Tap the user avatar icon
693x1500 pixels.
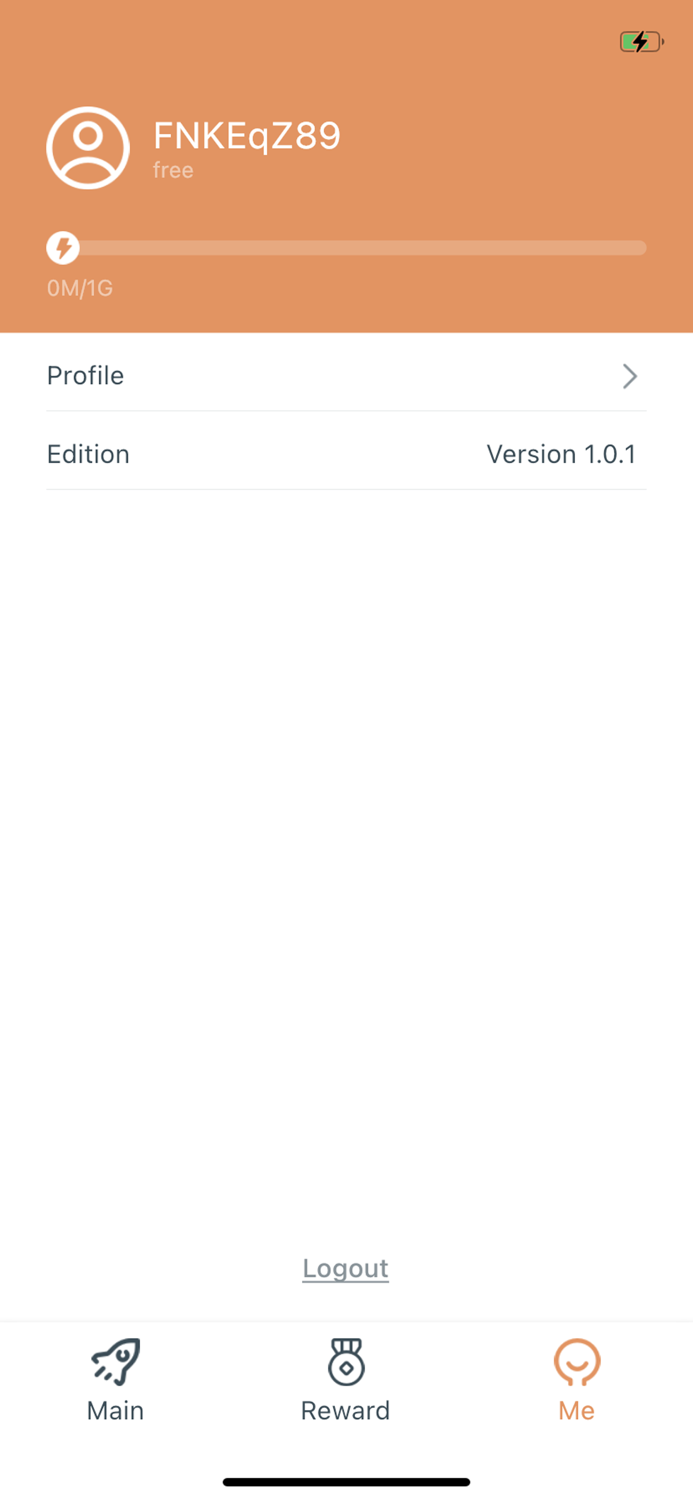click(x=88, y=148)
